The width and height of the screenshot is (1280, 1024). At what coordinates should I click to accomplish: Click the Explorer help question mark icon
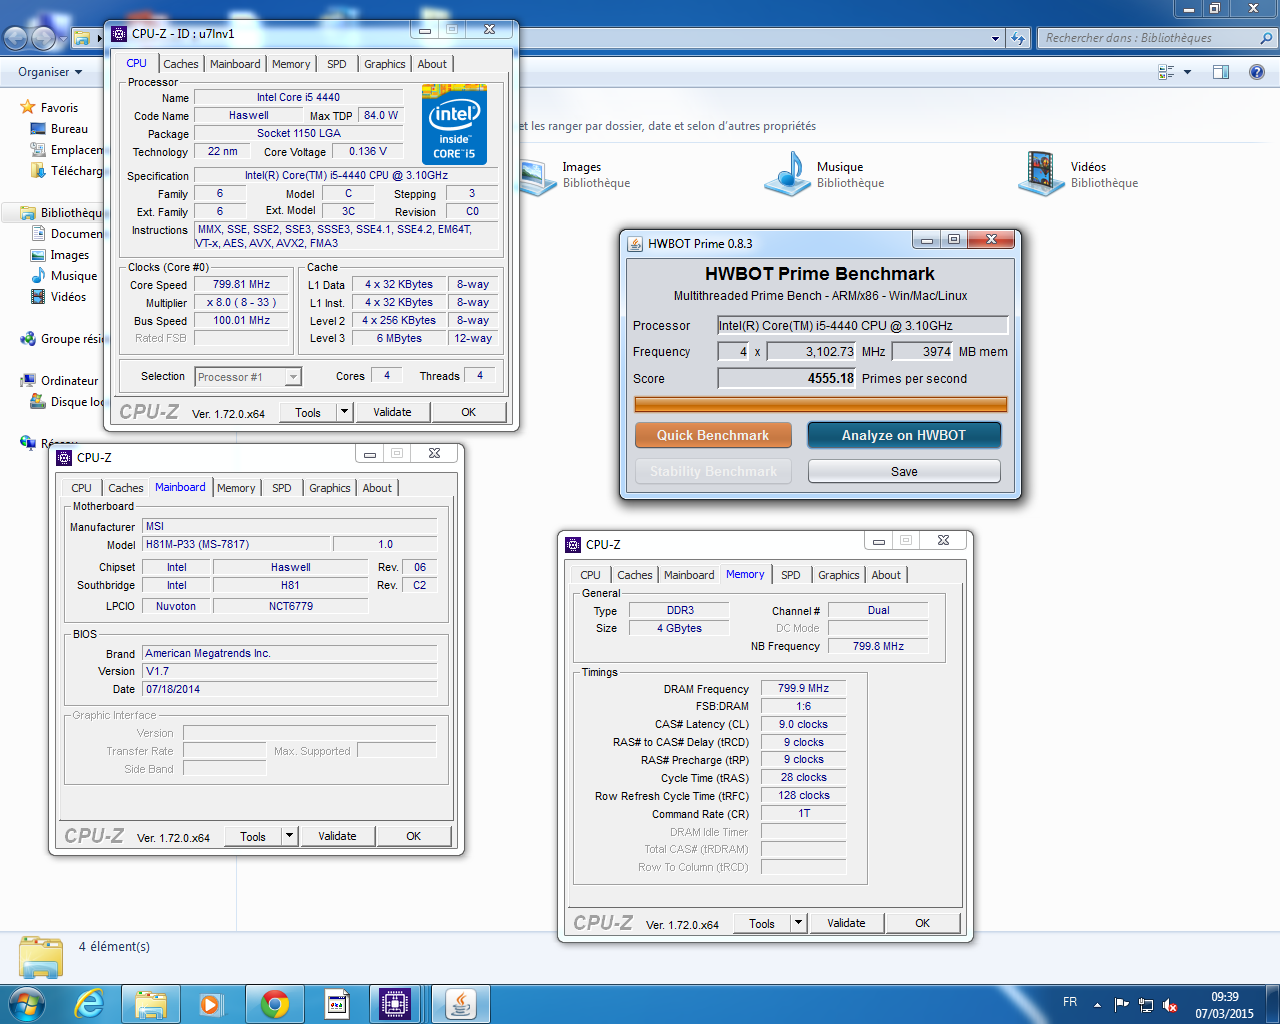[1257, 72]
